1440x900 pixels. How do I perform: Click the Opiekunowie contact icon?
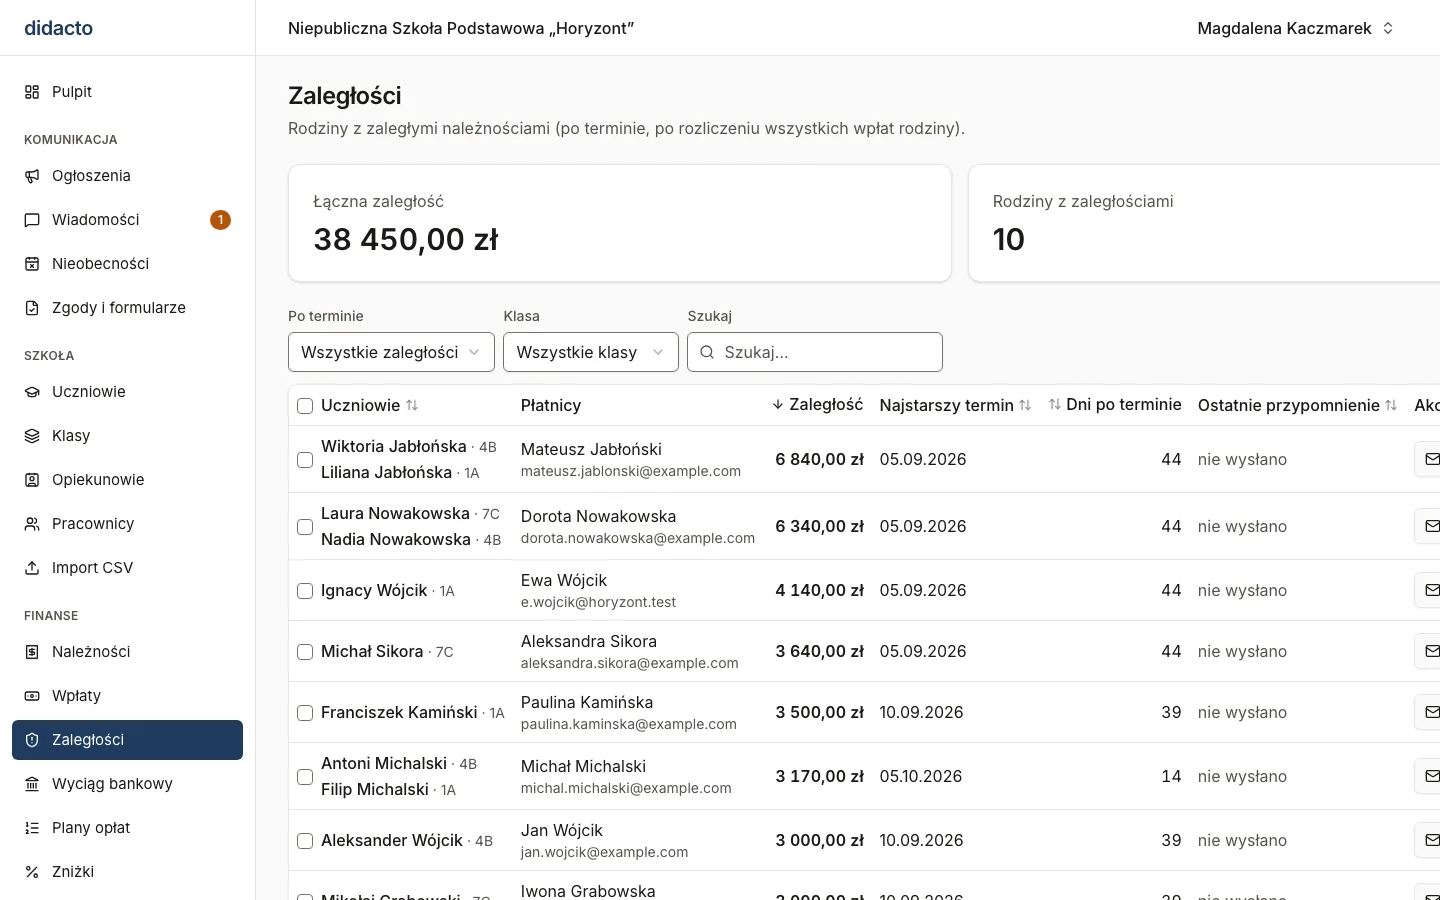(32, 480)
